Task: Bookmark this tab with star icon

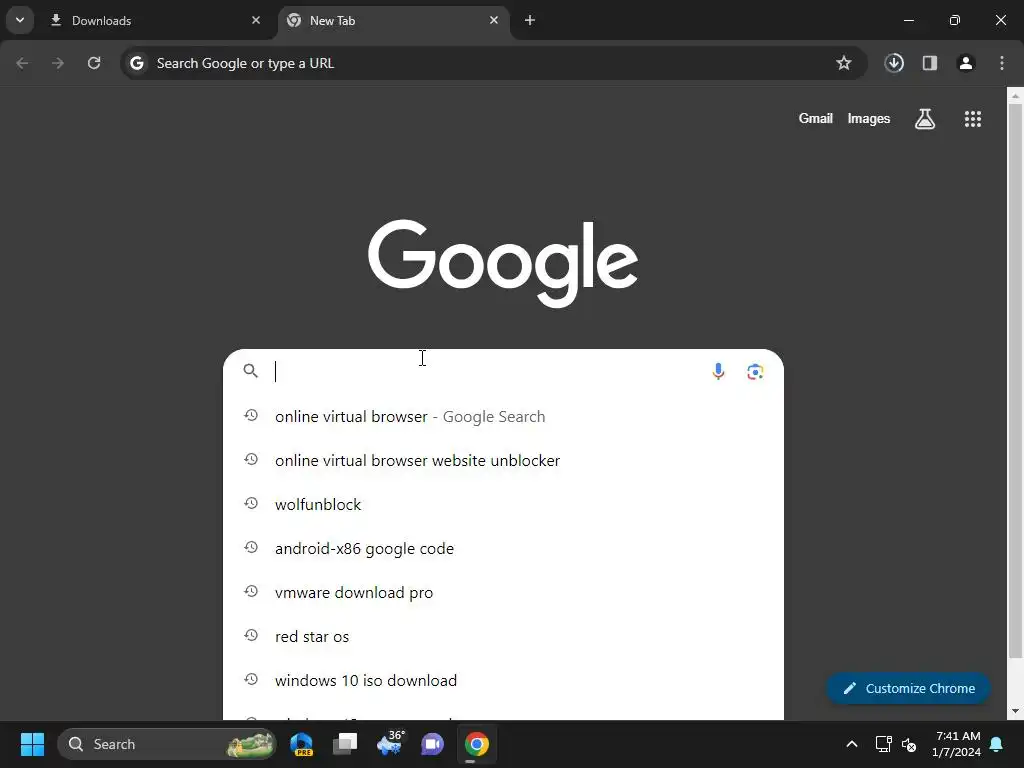Action: (844, 63)
